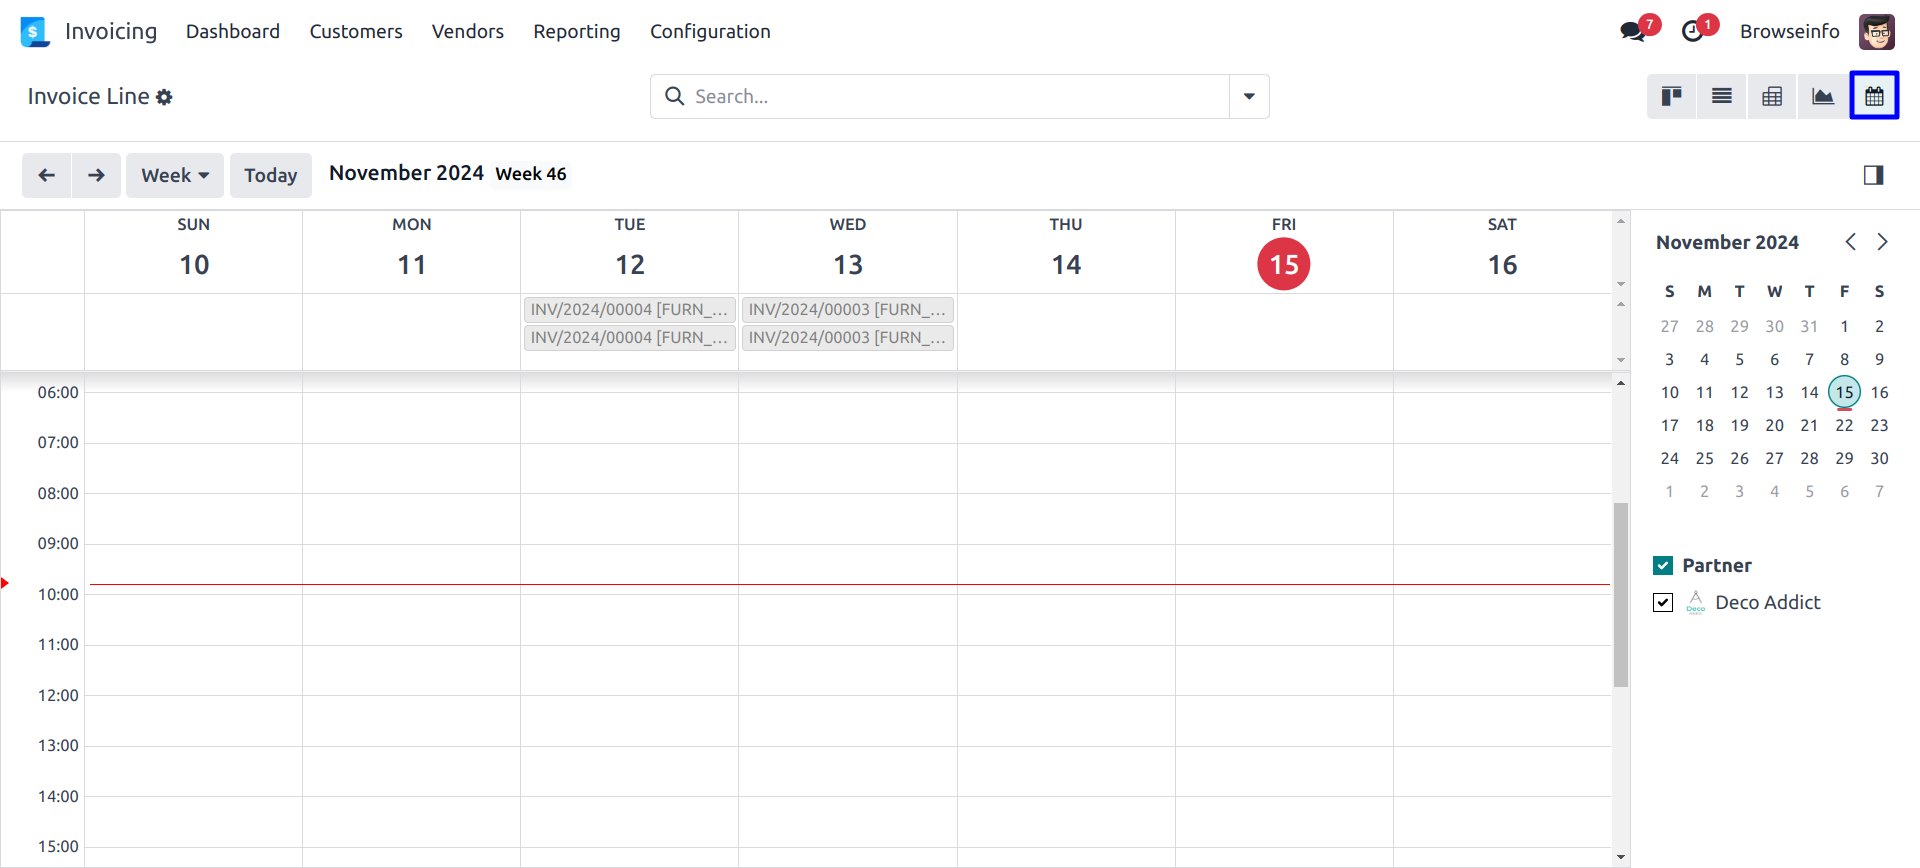Click the Today button
1920x868 pixels.
tap(270, 175)
